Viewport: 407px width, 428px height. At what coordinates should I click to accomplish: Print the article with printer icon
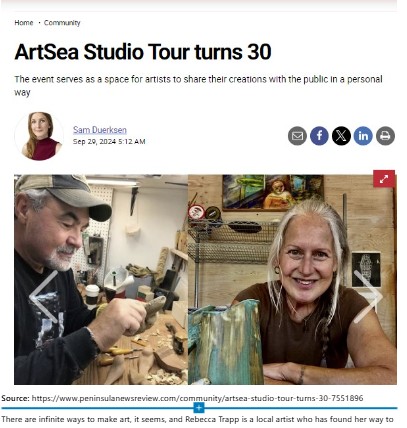pos(385,136)
